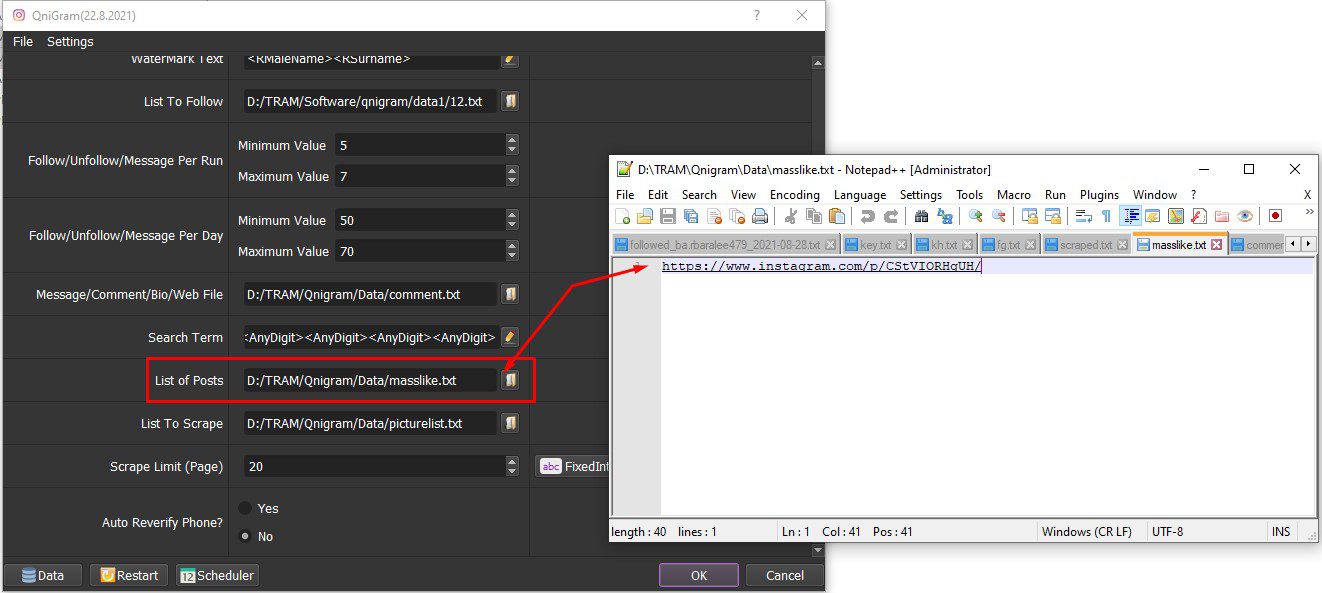Open Notepad++ Encoding menu
Image resolution: width=1322 pixels, height=593 pixels.
795,195
